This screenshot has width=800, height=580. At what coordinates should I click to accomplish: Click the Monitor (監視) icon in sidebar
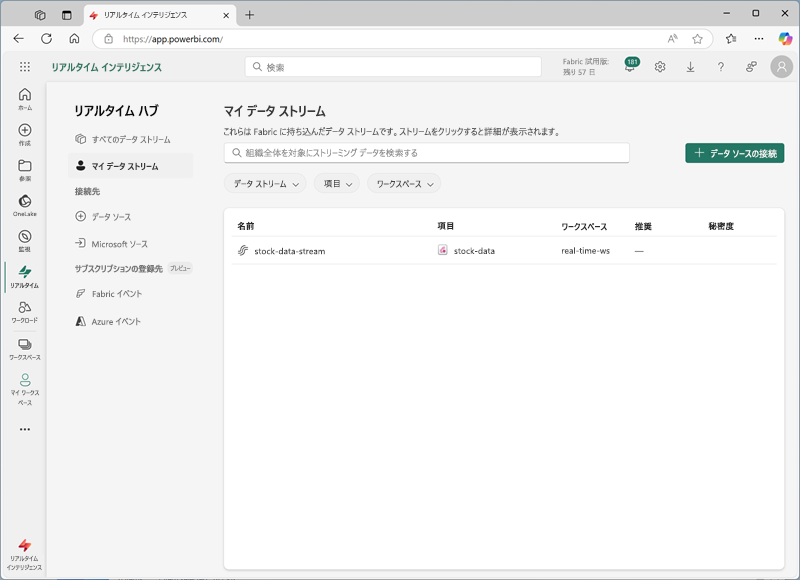[24, 238]
